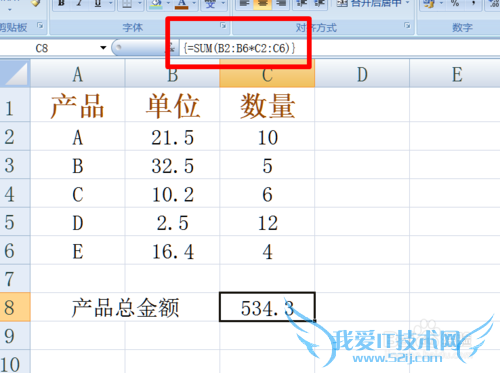The image size is (500, 373).
Task: Increase the indent
Action: click(319, 4)
